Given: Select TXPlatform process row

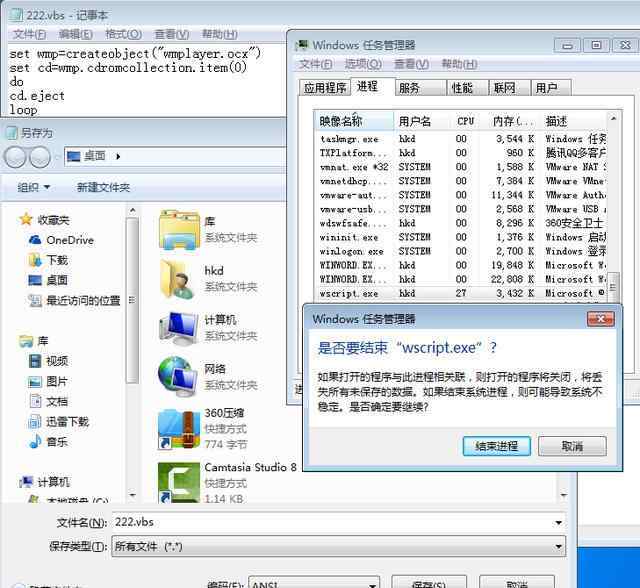Looking at the screenshot, I should (x=461, y=153).
